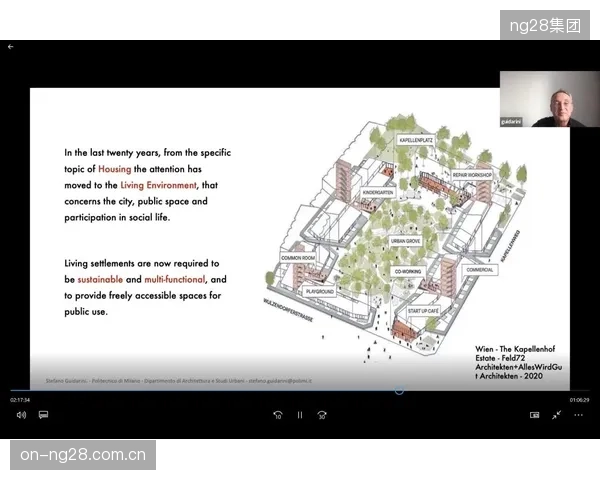This screenshot has width=600, height=480.
Task: Open the cast/mini-view screen icon
Action: point(535,415)
